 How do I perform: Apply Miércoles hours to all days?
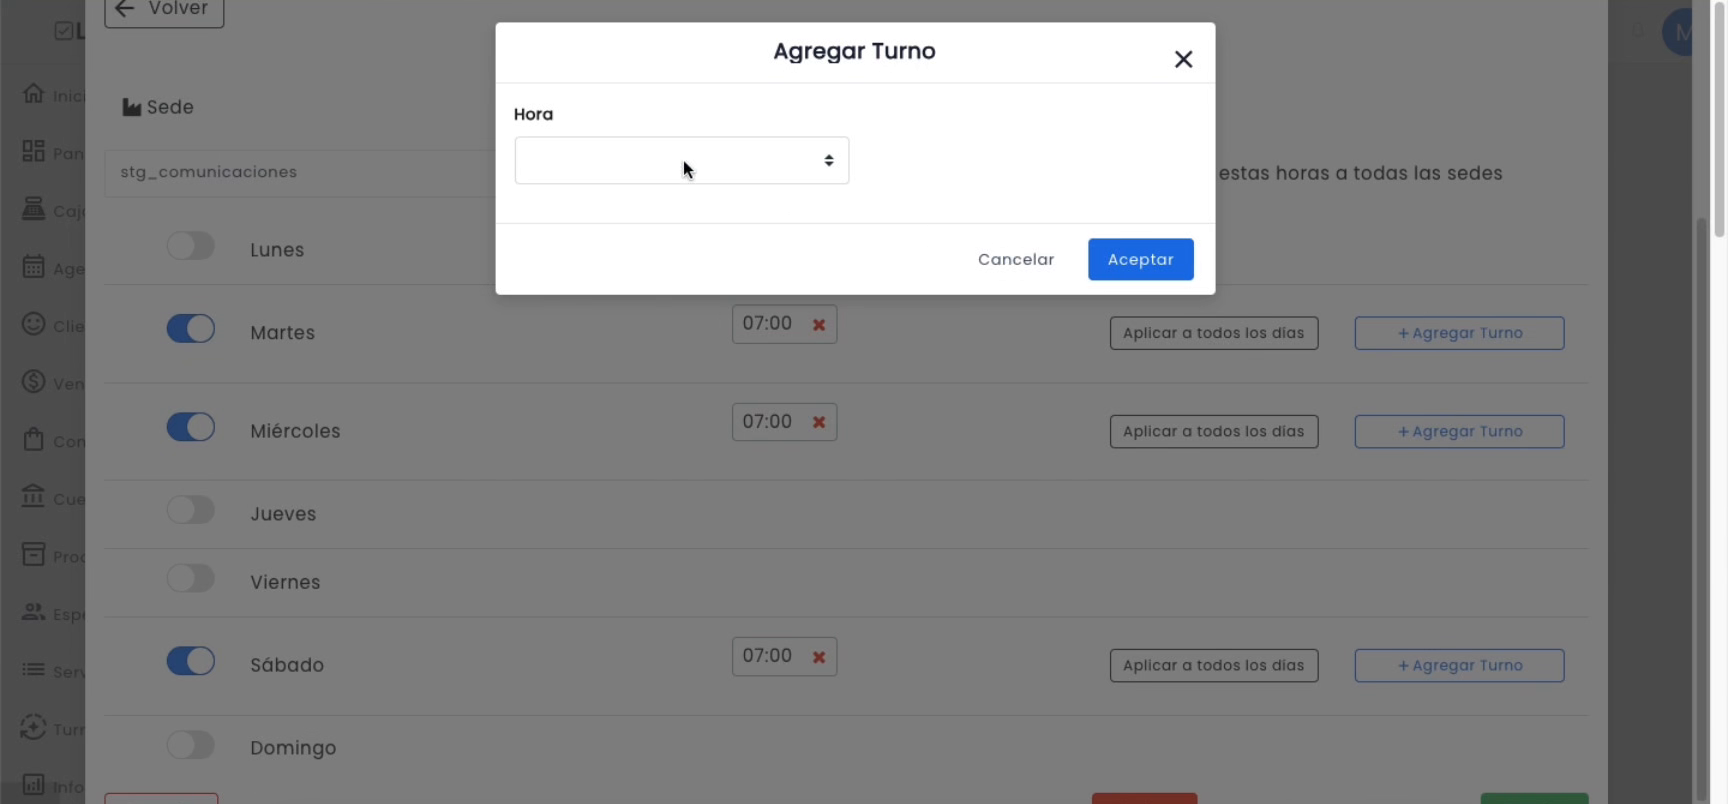[1213, 431]
